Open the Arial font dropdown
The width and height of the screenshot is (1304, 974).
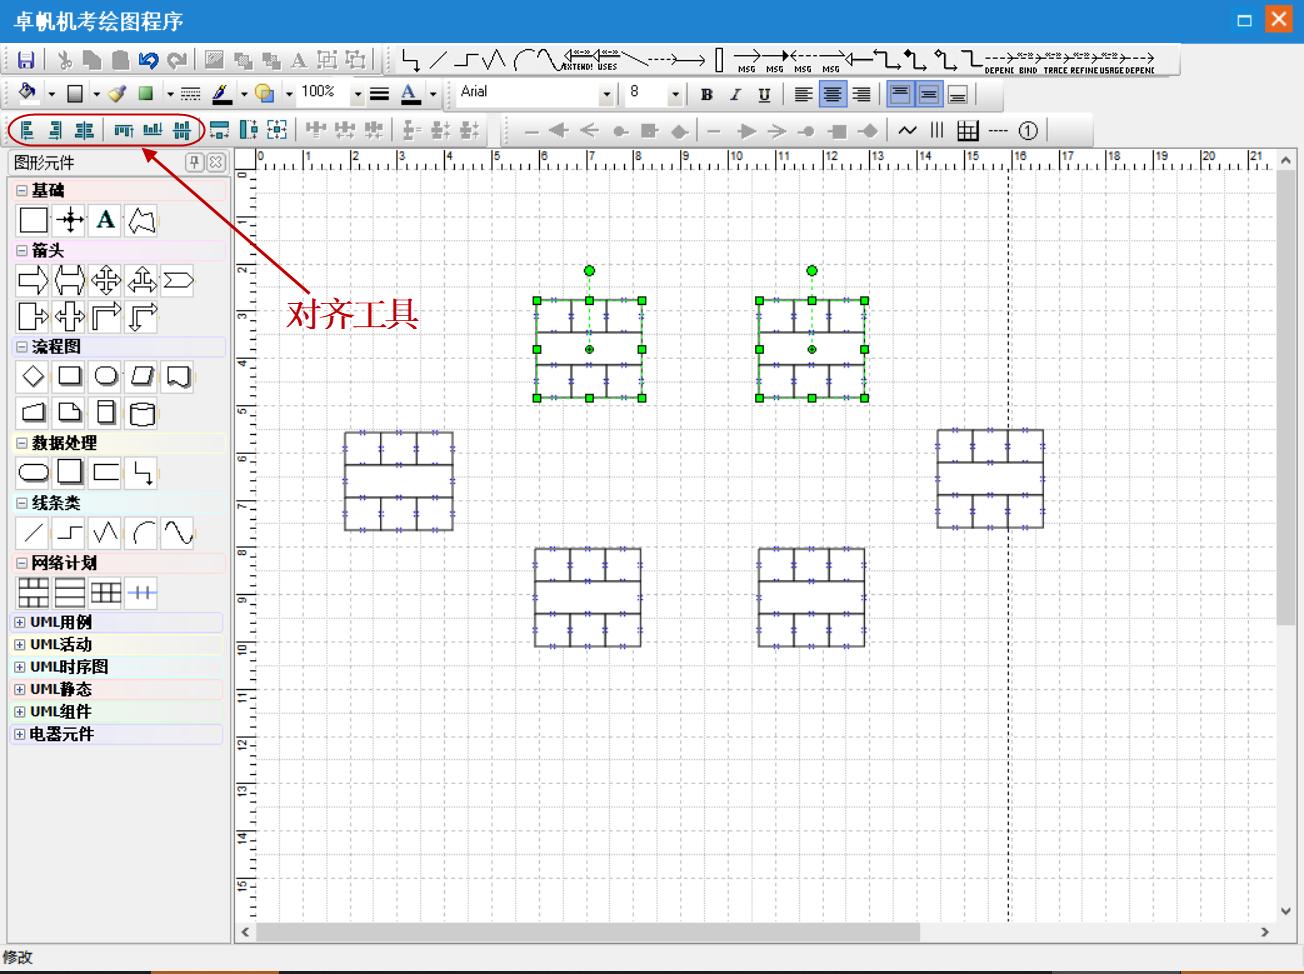[606, 95]
